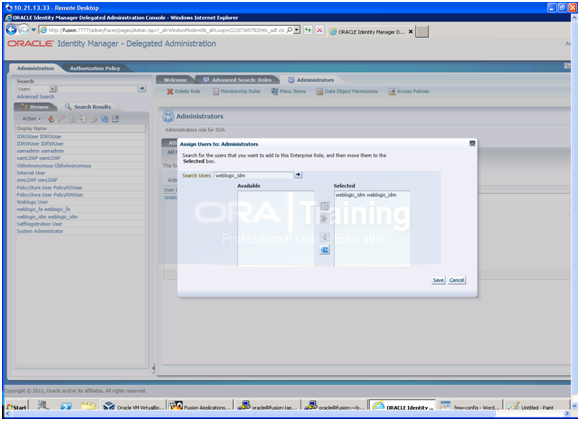This screenshot has width=580, height=421.
Task: Click the Move all users right icon
Action: click(x=324, y=219)
